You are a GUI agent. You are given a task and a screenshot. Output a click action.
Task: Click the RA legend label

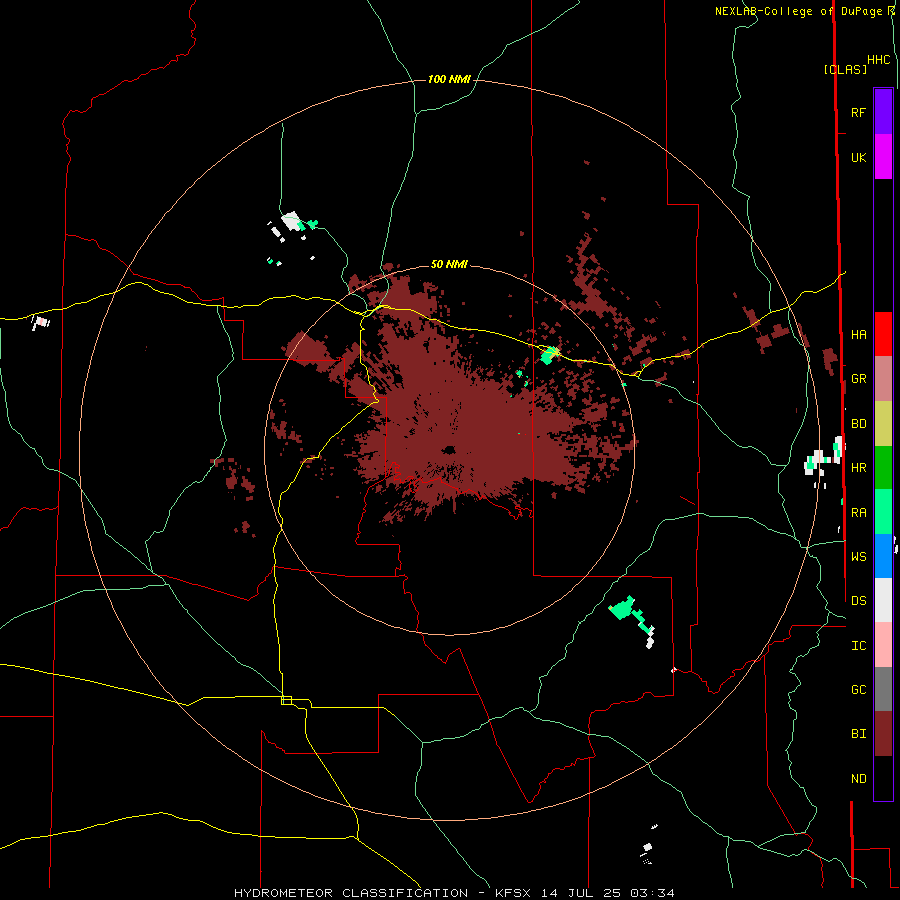click(x=858, y=513)
